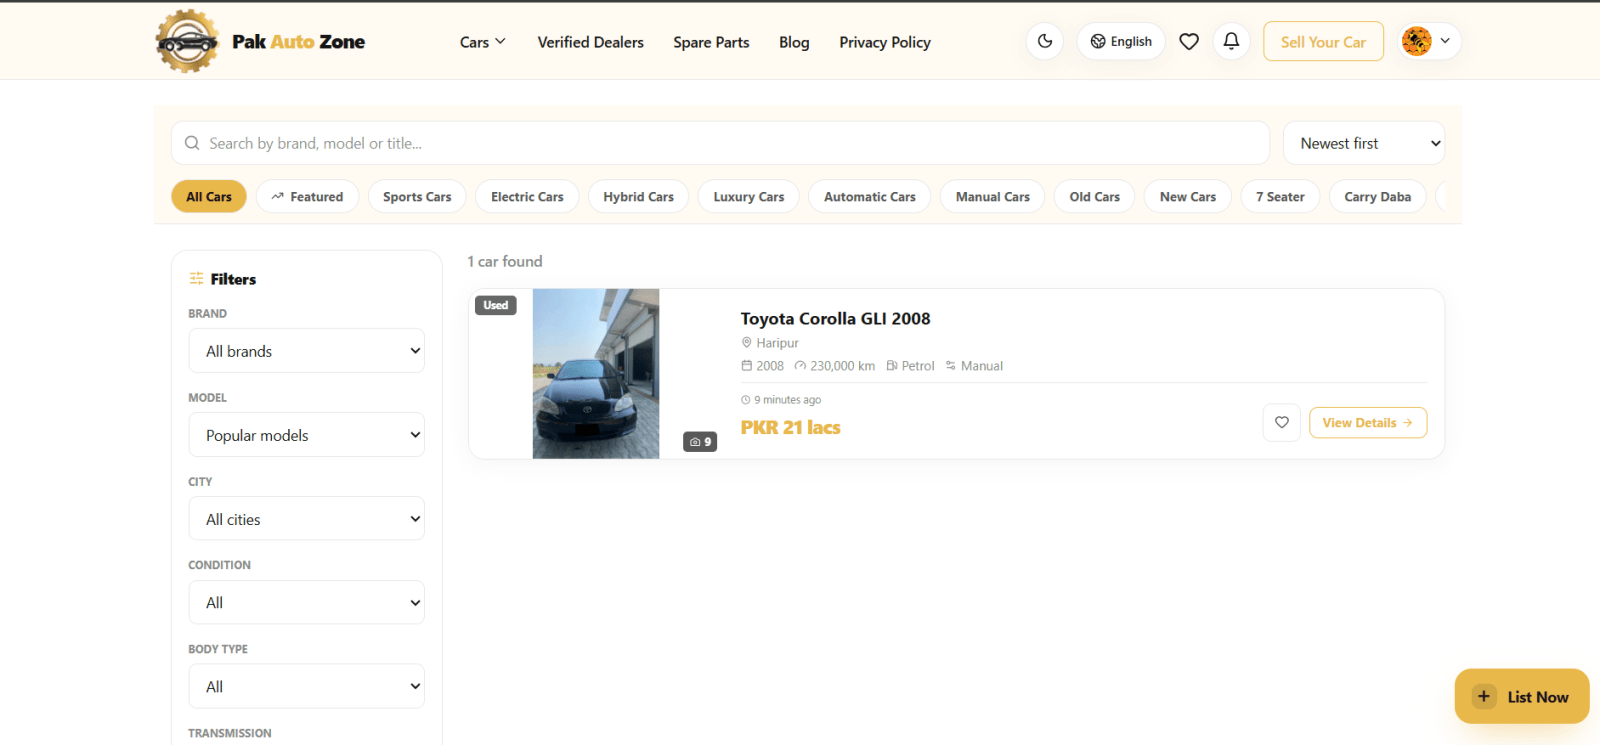Viewport: 1600px width, 745px height.
Task: Select the All Cars category chip
Action: pyautogui.click(x=209, y=197)
